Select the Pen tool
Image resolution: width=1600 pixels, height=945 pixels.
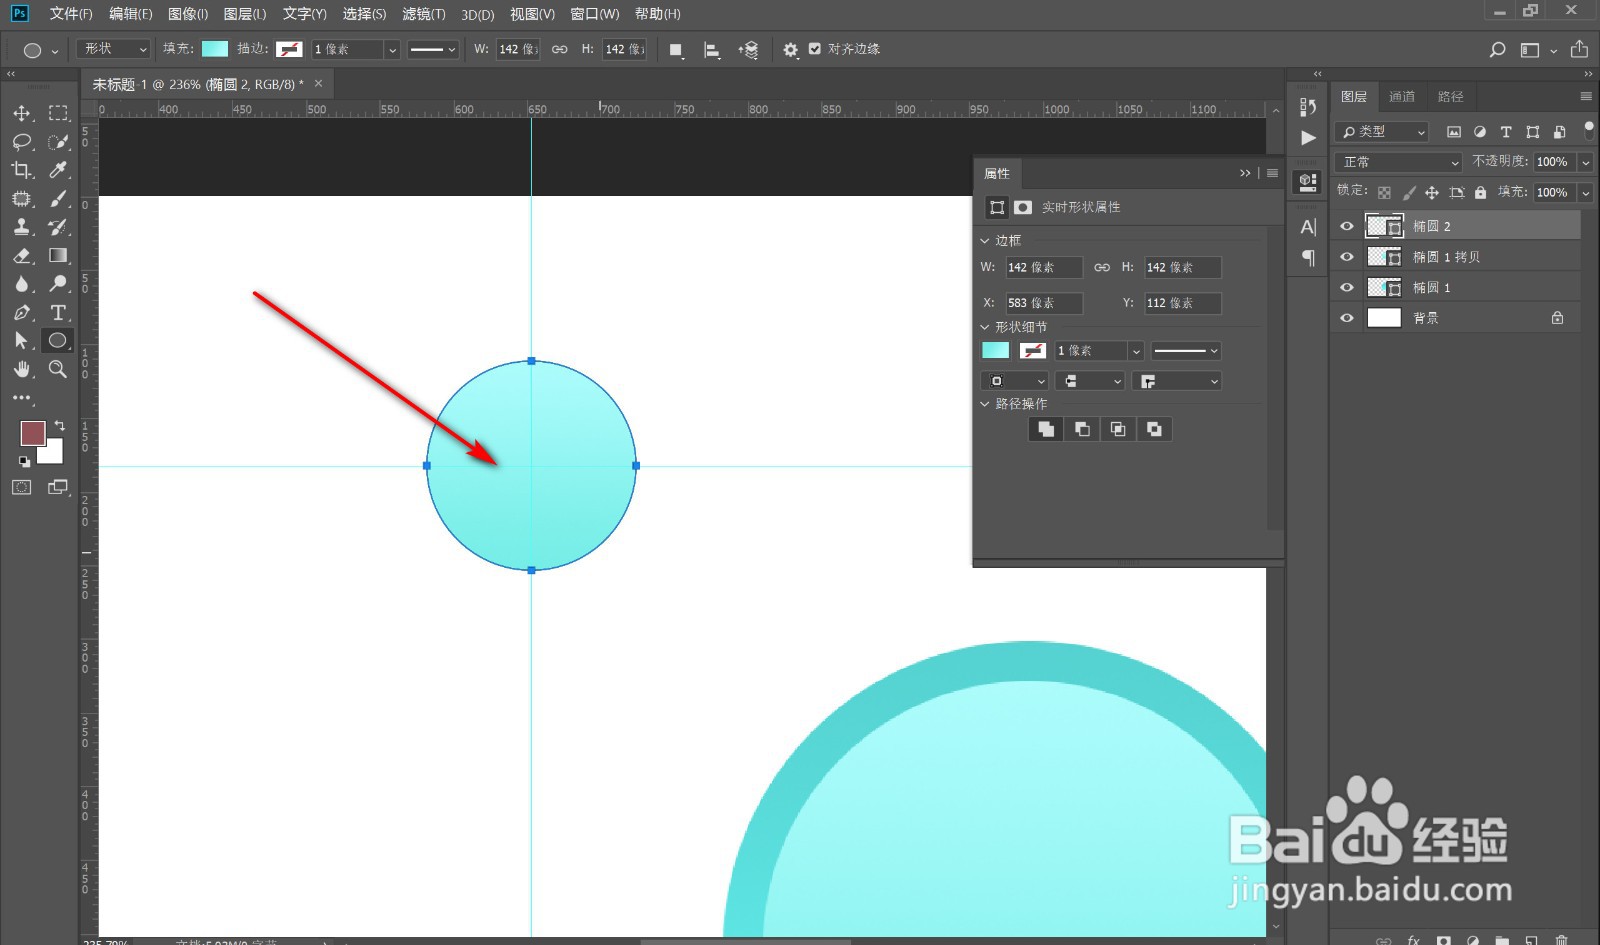(22, 312)
